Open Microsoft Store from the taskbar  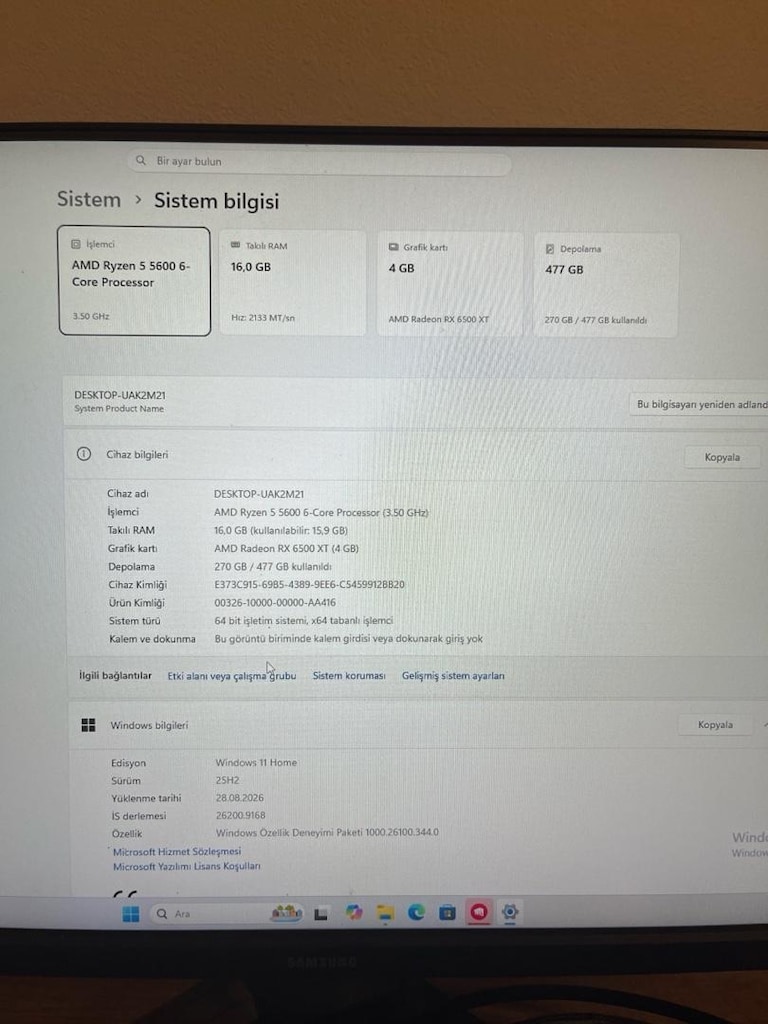[x=447, y=912]
